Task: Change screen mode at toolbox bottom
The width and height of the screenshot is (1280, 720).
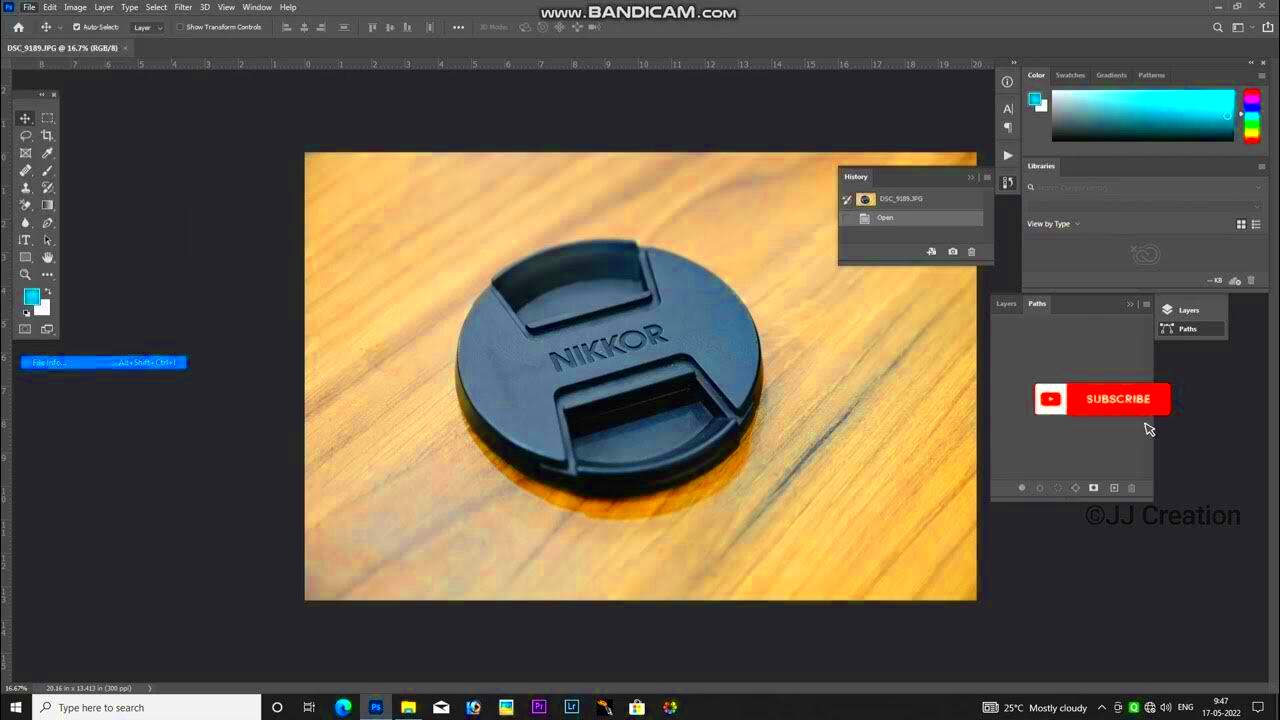Action: (x=47, y=329)
